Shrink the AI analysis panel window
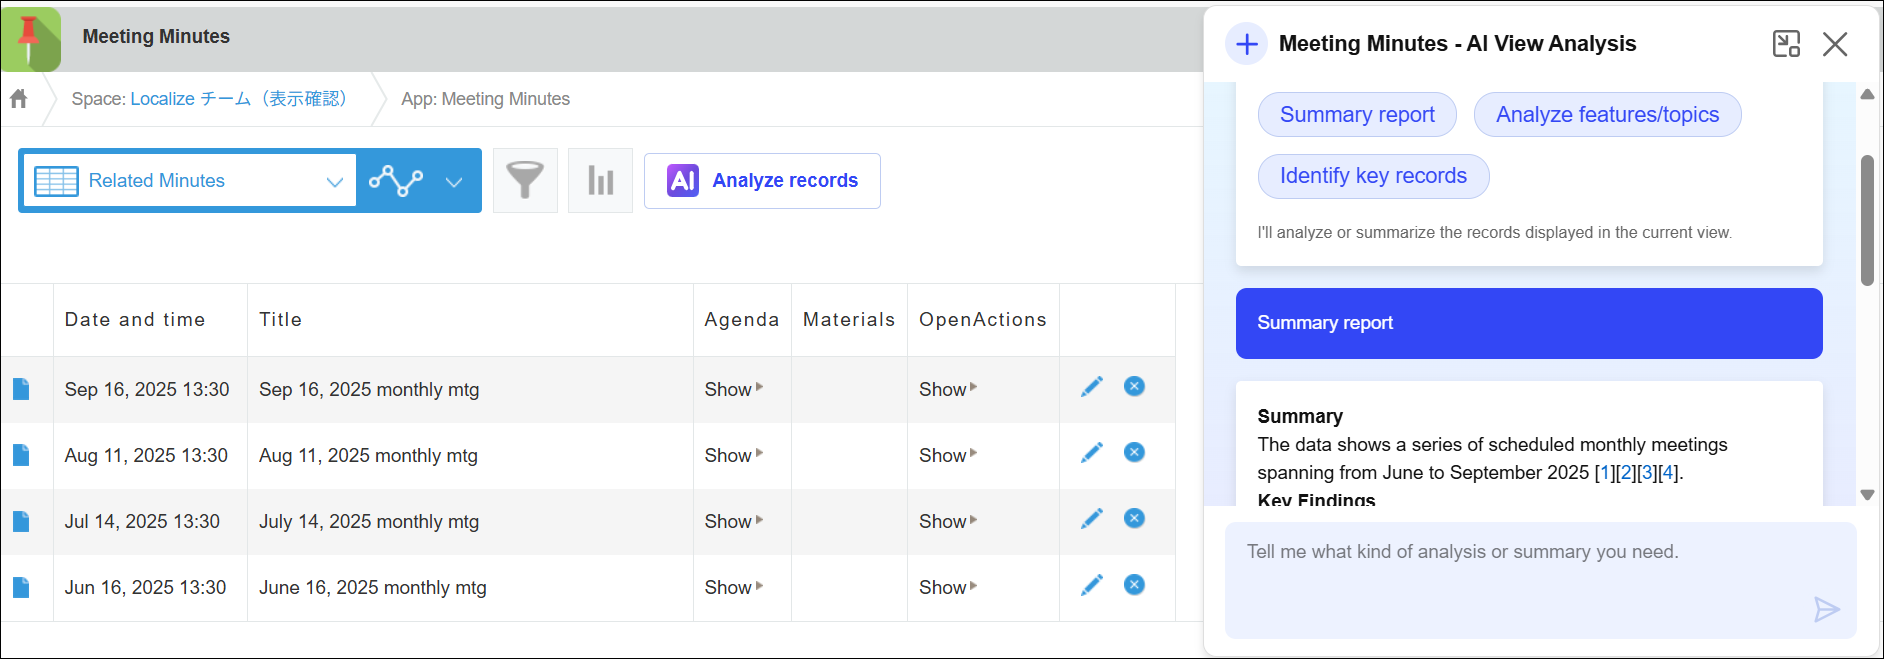1884x659 pixels. coord(1786,44)
